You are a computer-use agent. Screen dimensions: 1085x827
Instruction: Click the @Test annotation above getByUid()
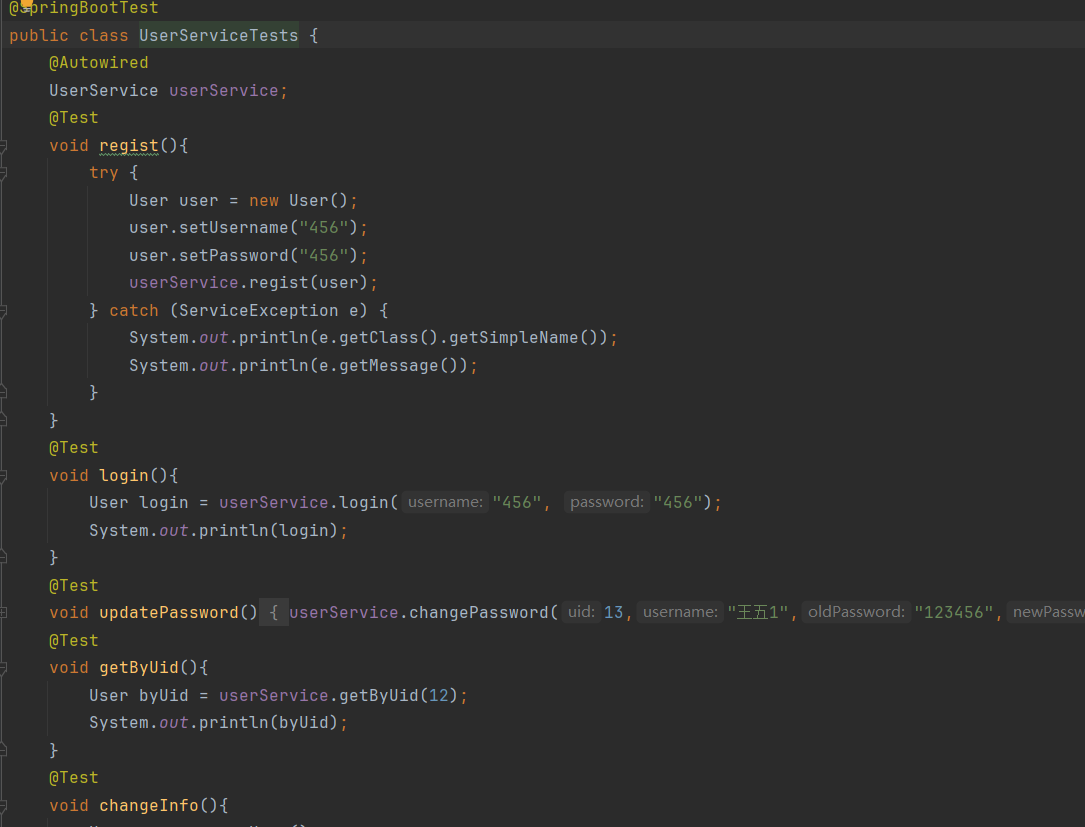click(74, 641)
